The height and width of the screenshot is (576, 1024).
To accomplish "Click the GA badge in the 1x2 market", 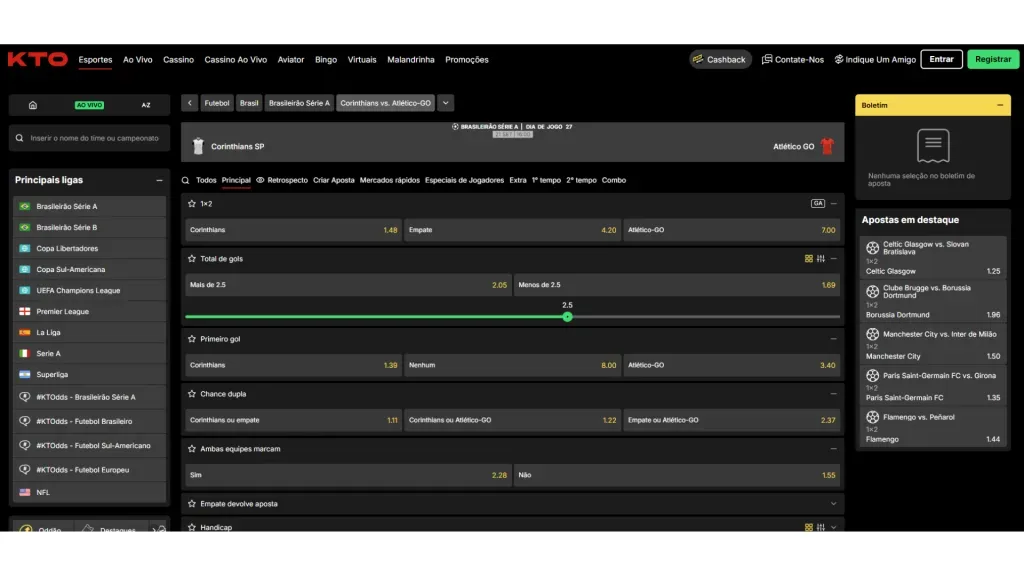I will (x=818, y=204).
